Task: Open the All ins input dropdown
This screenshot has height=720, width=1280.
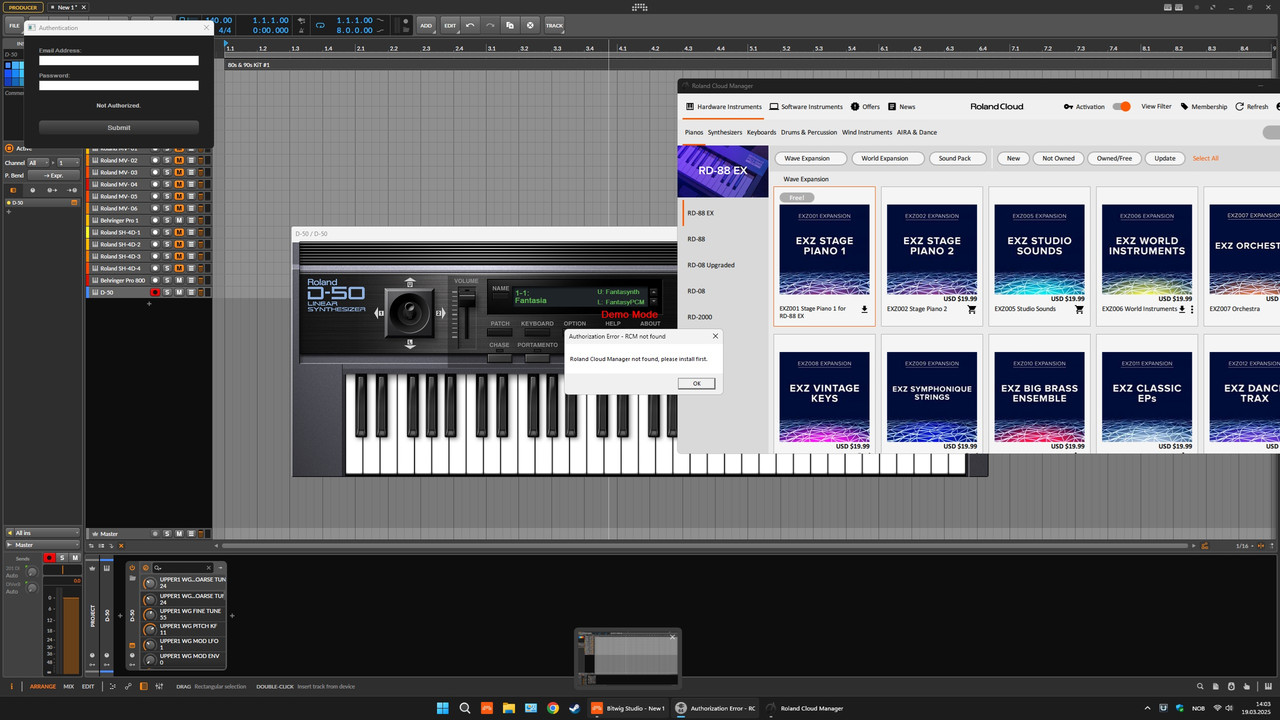Action: tap(42, 533)
